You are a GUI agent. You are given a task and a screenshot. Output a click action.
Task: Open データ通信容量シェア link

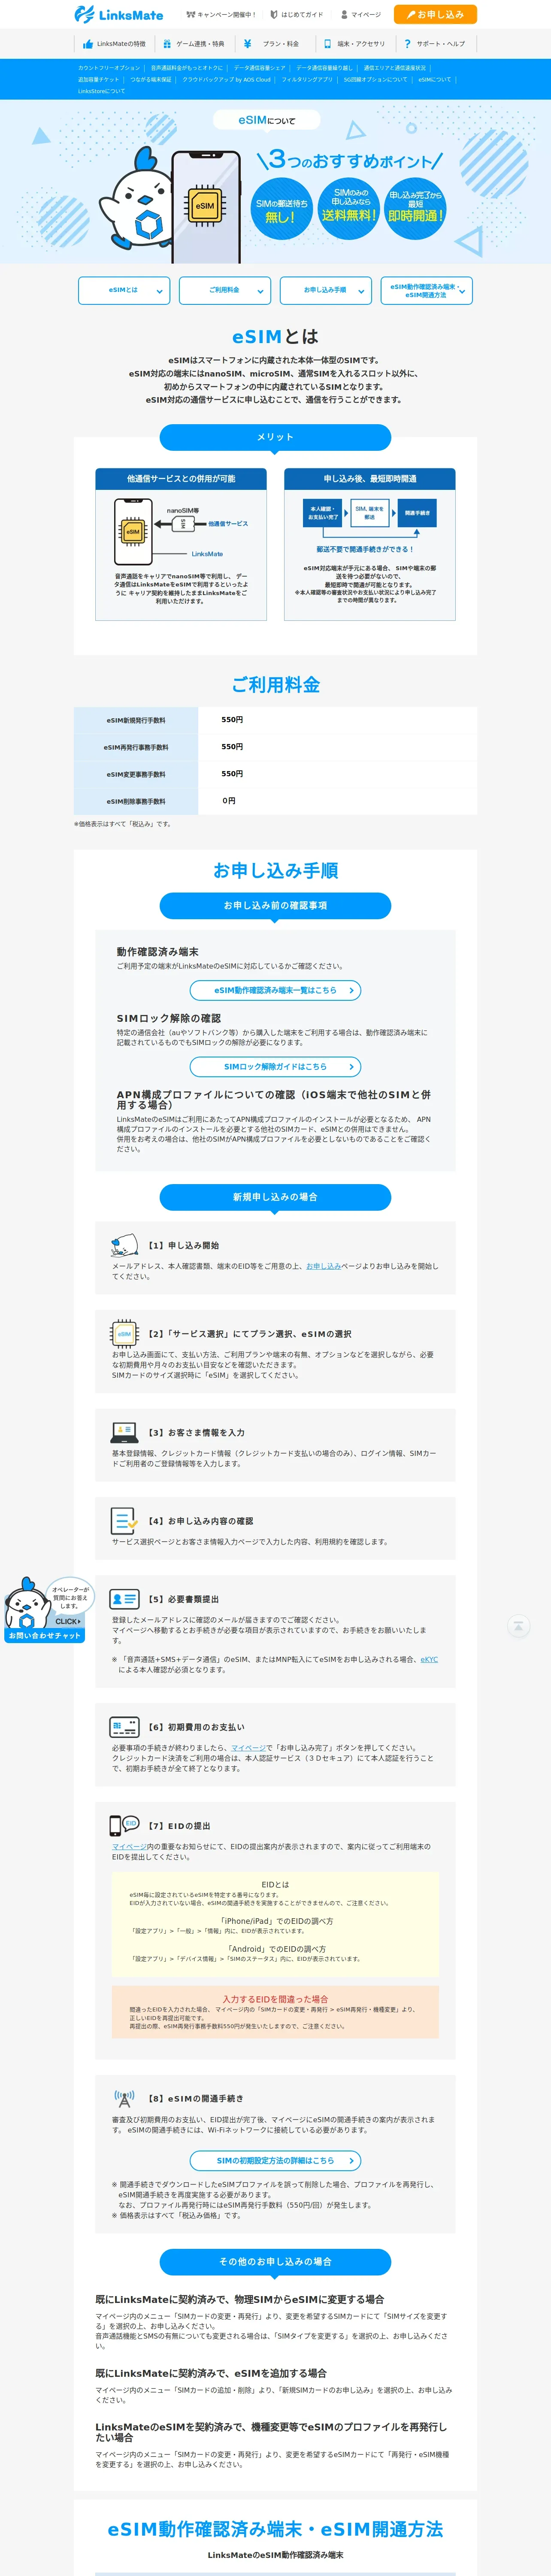260,68
